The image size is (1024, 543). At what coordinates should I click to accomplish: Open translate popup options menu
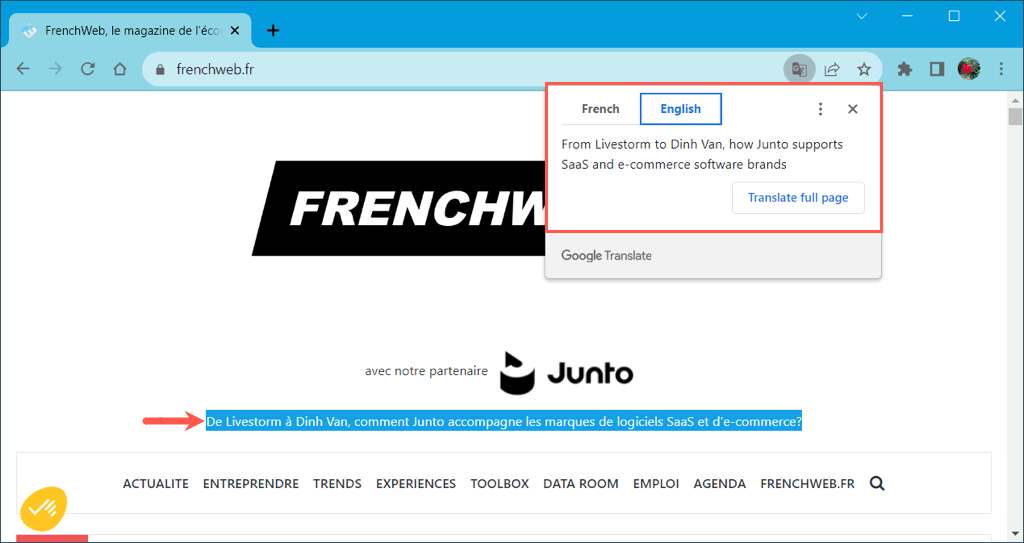(820, 109)
